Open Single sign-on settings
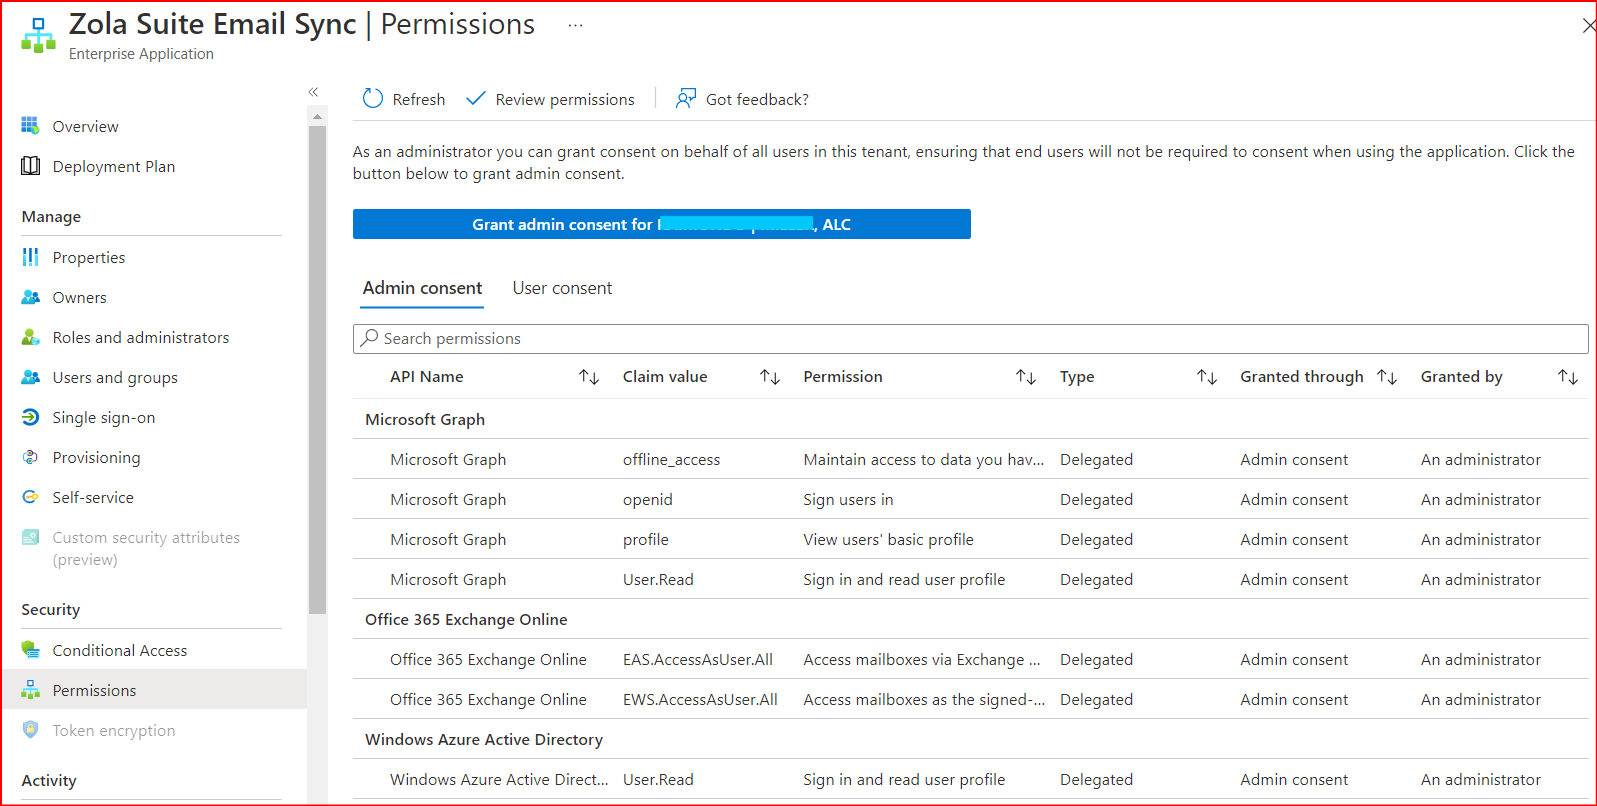The width and height of the screenshot is (1597, 806). 104,417
